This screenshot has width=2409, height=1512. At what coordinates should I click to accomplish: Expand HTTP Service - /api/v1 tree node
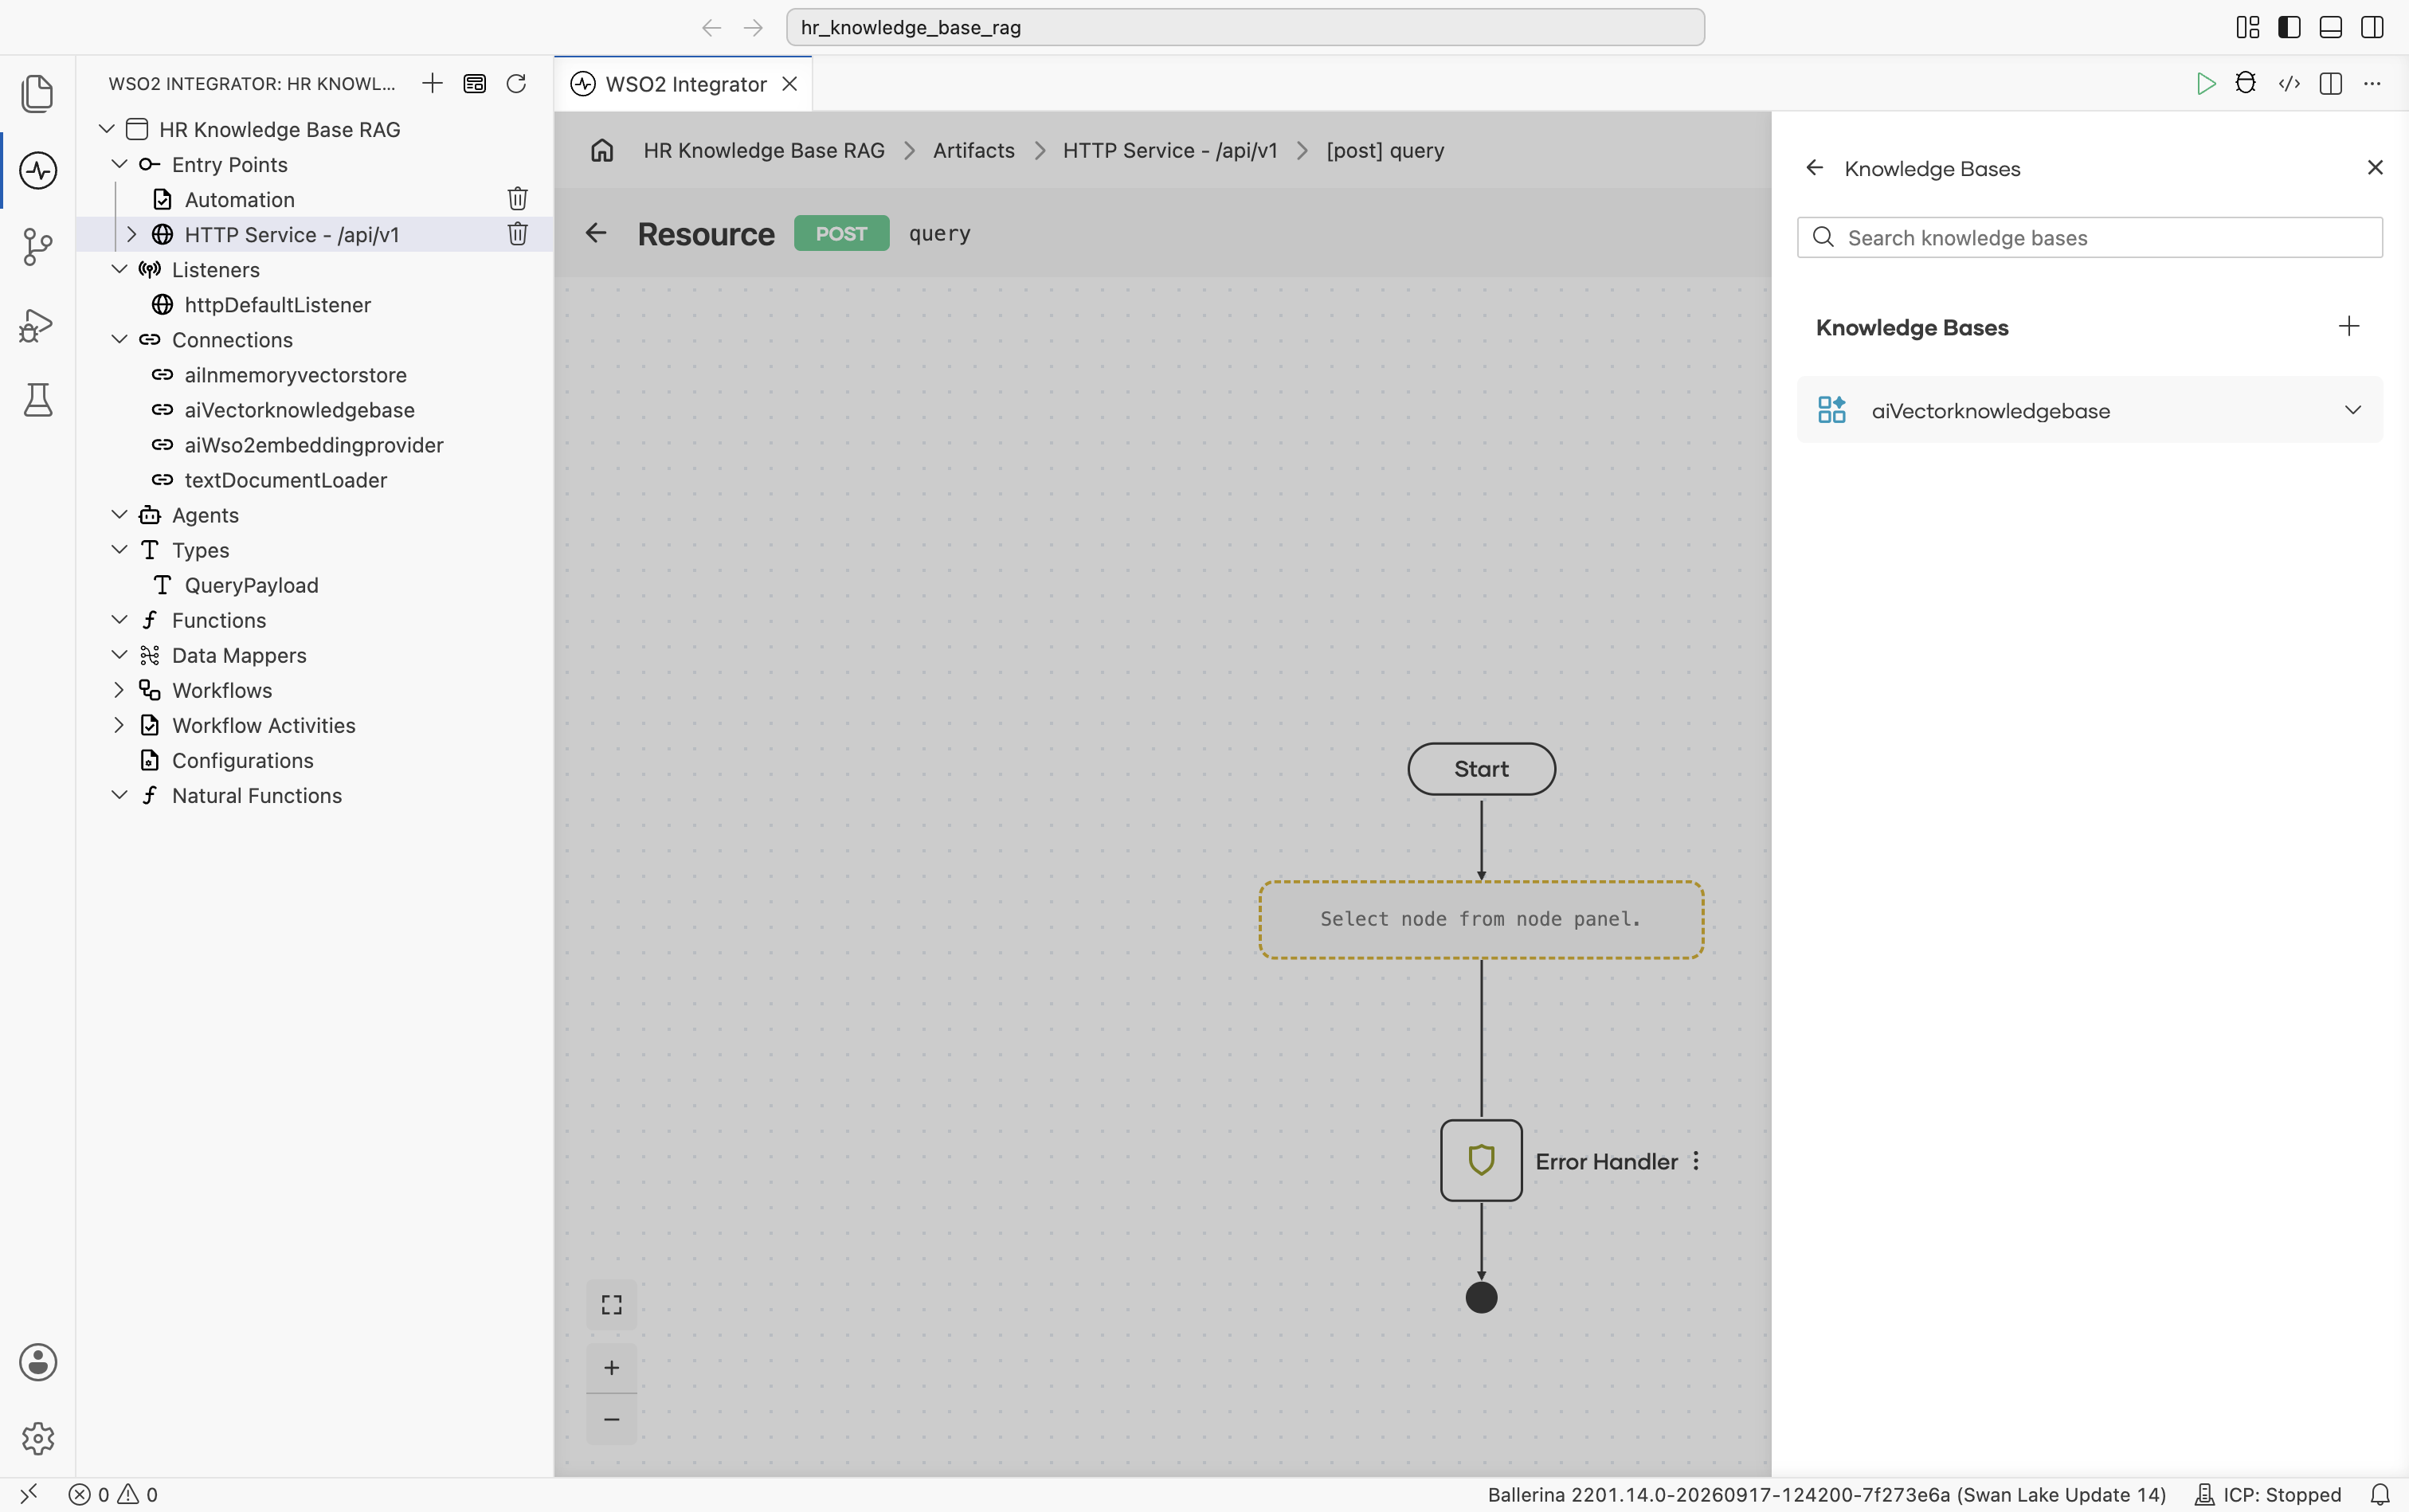click(x=131, y=234)
